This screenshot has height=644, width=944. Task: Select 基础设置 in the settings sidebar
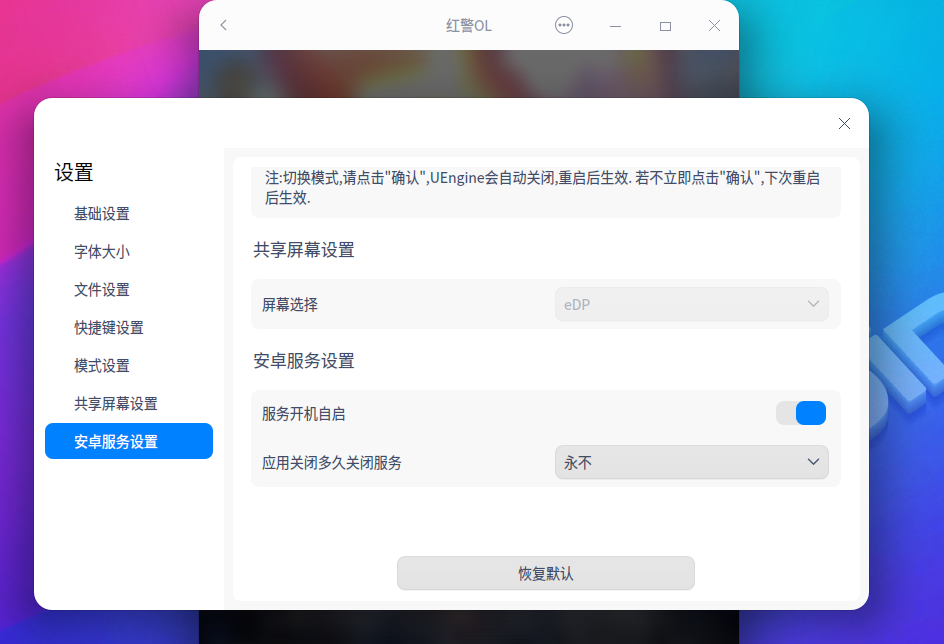coord(101,213)
